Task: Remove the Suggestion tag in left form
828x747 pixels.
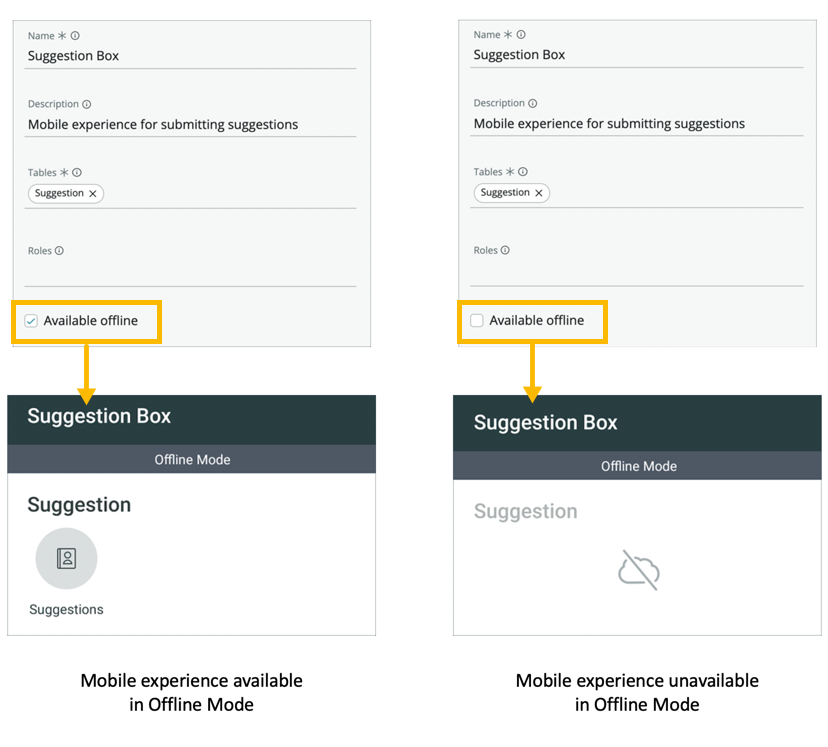Action: pos(93,194)
